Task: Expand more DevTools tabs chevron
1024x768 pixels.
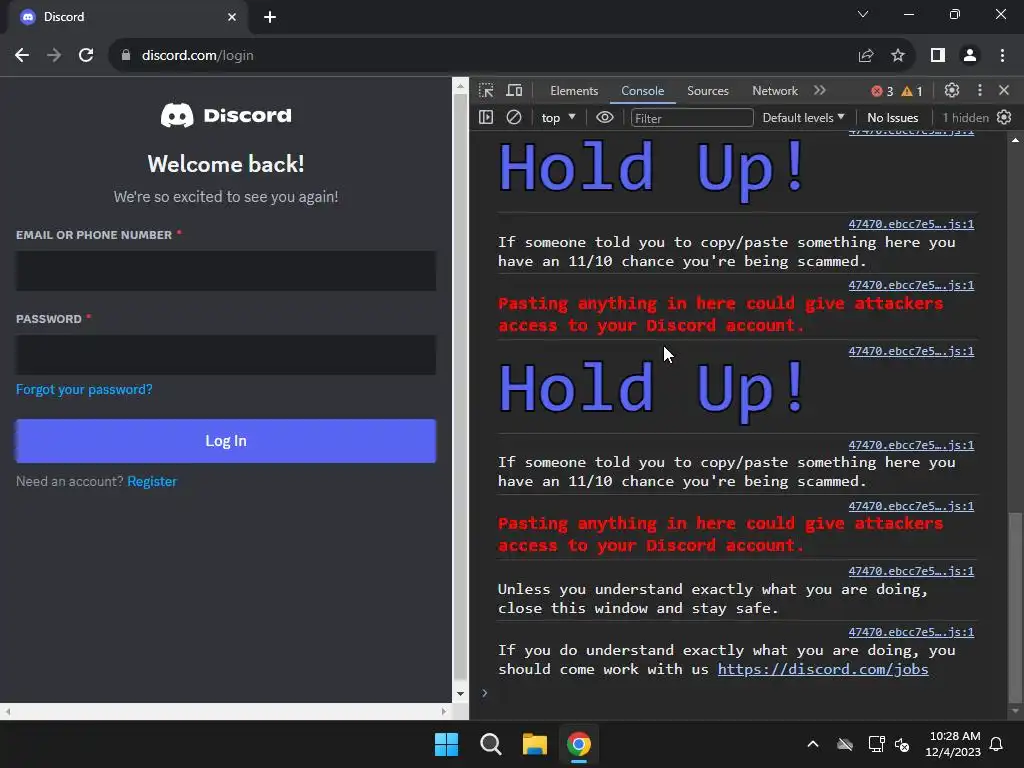Action: 820,90
